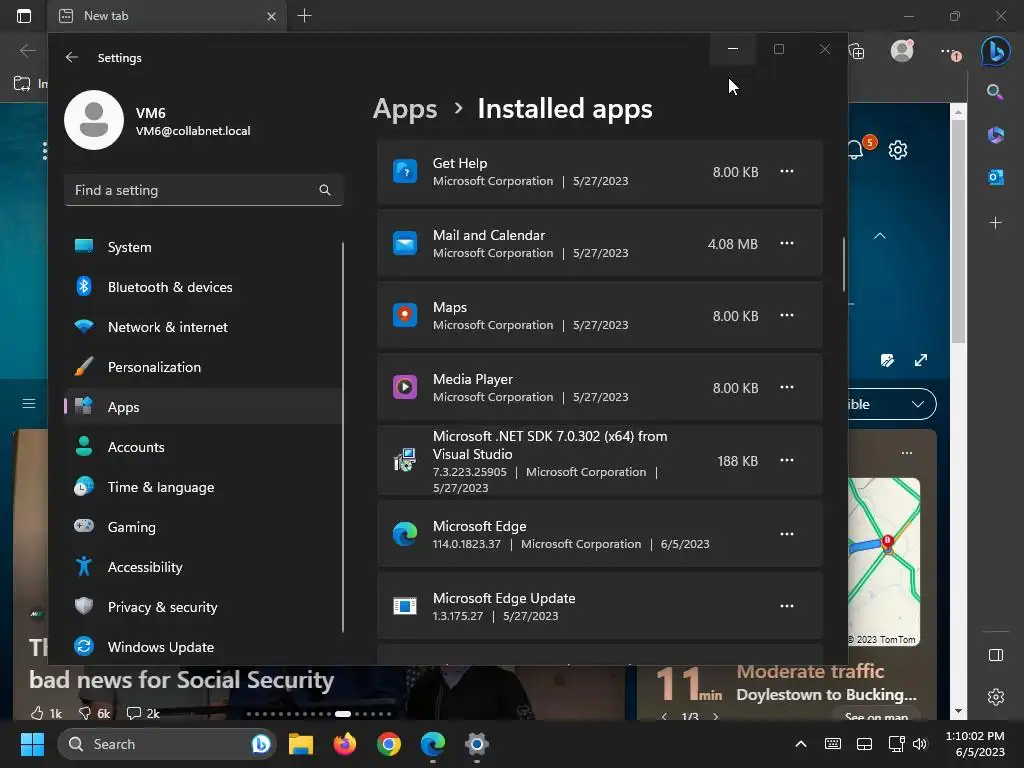This screenshot has width=1024, height=768.
Task: Click the Maps app icon
Action: point(405,315)
